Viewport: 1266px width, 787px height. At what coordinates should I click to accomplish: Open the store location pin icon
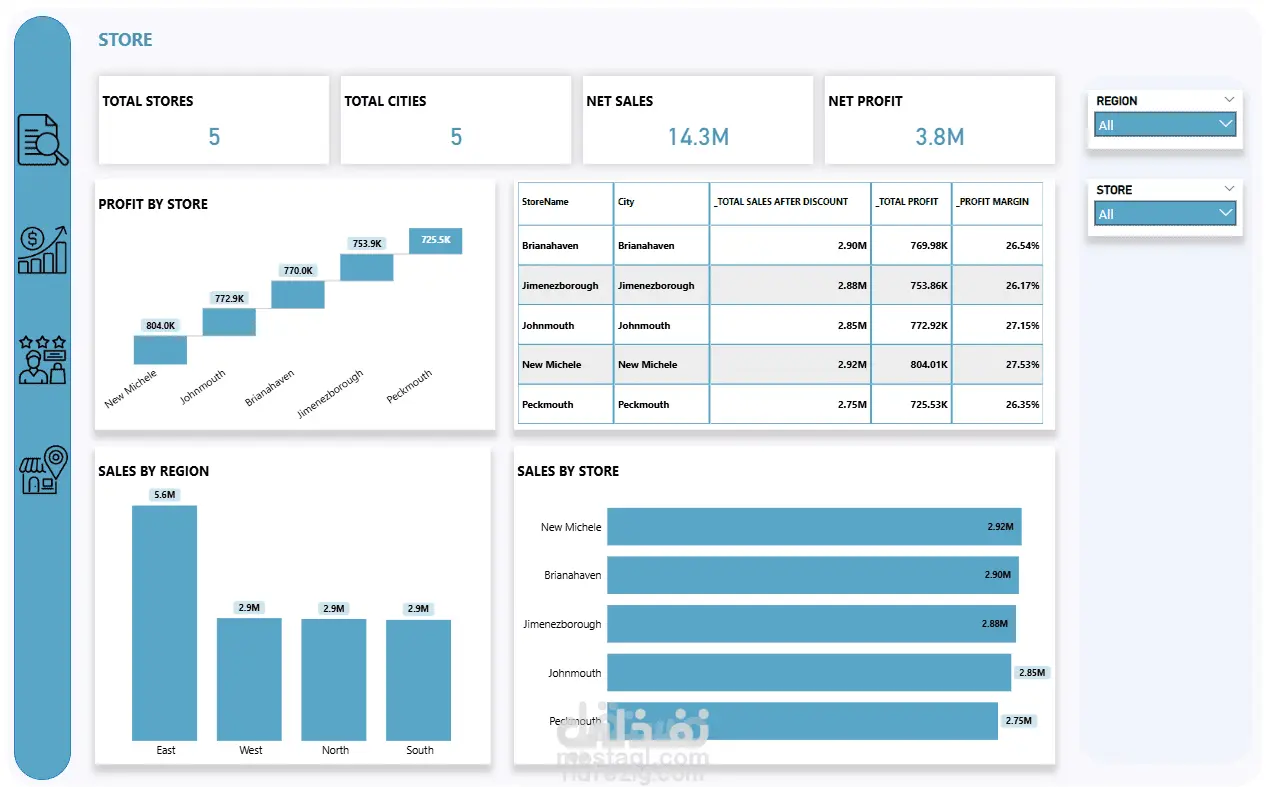43,469
